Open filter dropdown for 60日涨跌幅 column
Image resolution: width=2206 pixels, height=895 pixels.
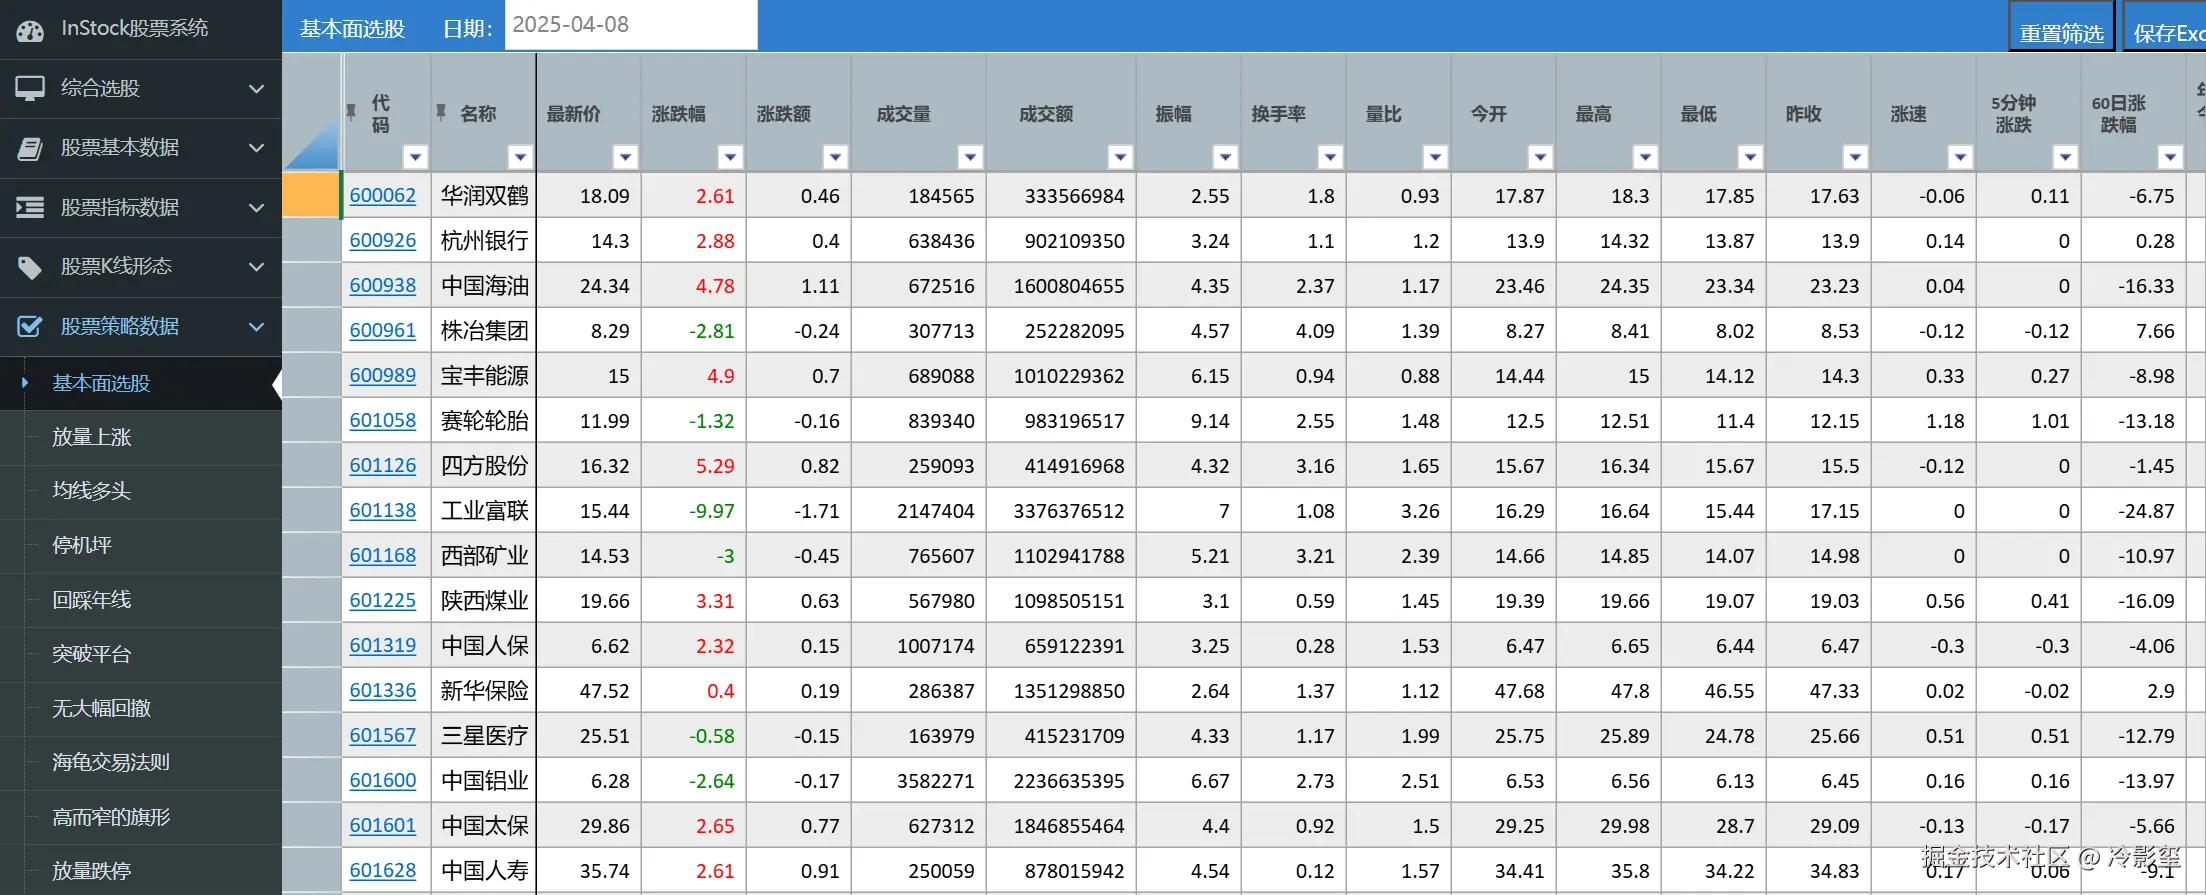tap(2170, 157)
